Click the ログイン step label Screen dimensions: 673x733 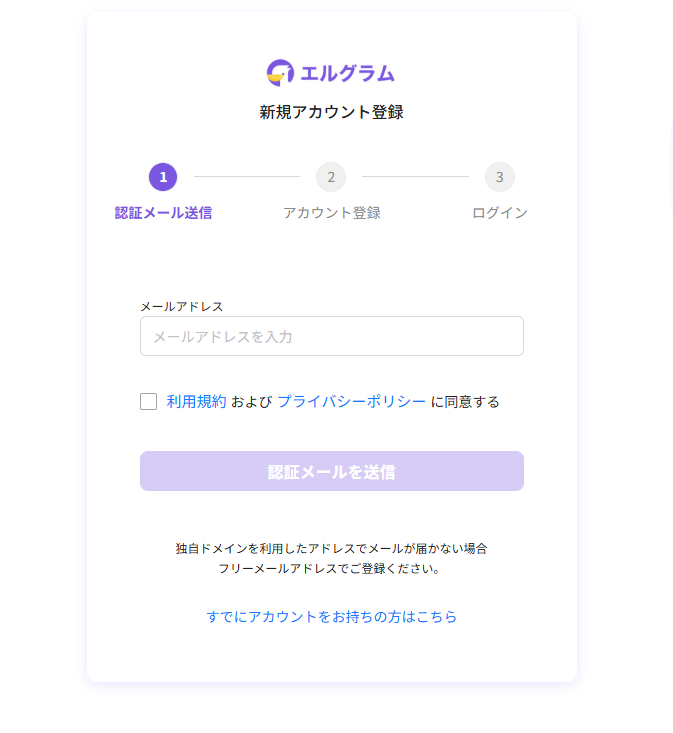coord(500,213)
